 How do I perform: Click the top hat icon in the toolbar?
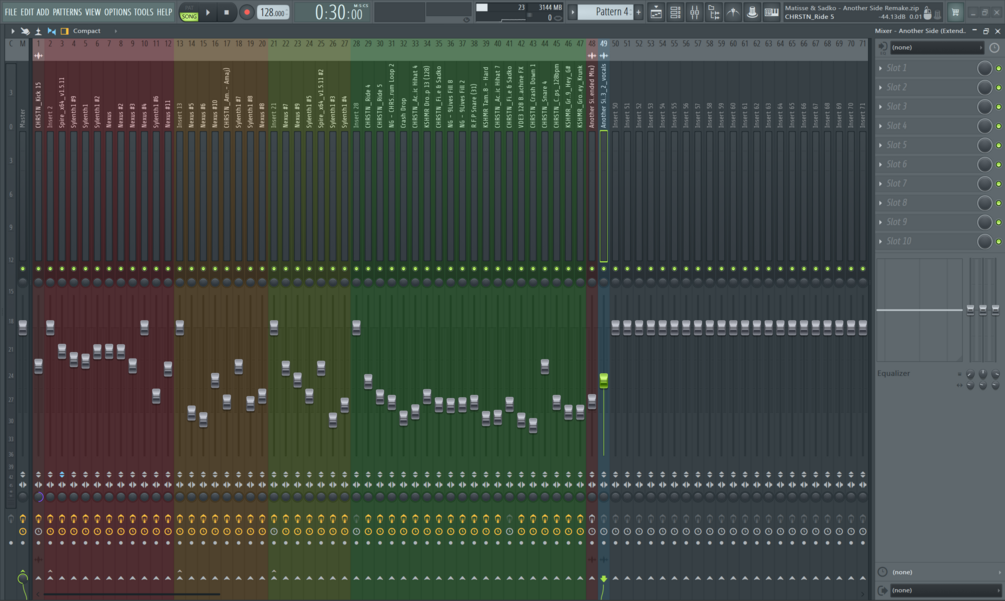coord(752,12)
